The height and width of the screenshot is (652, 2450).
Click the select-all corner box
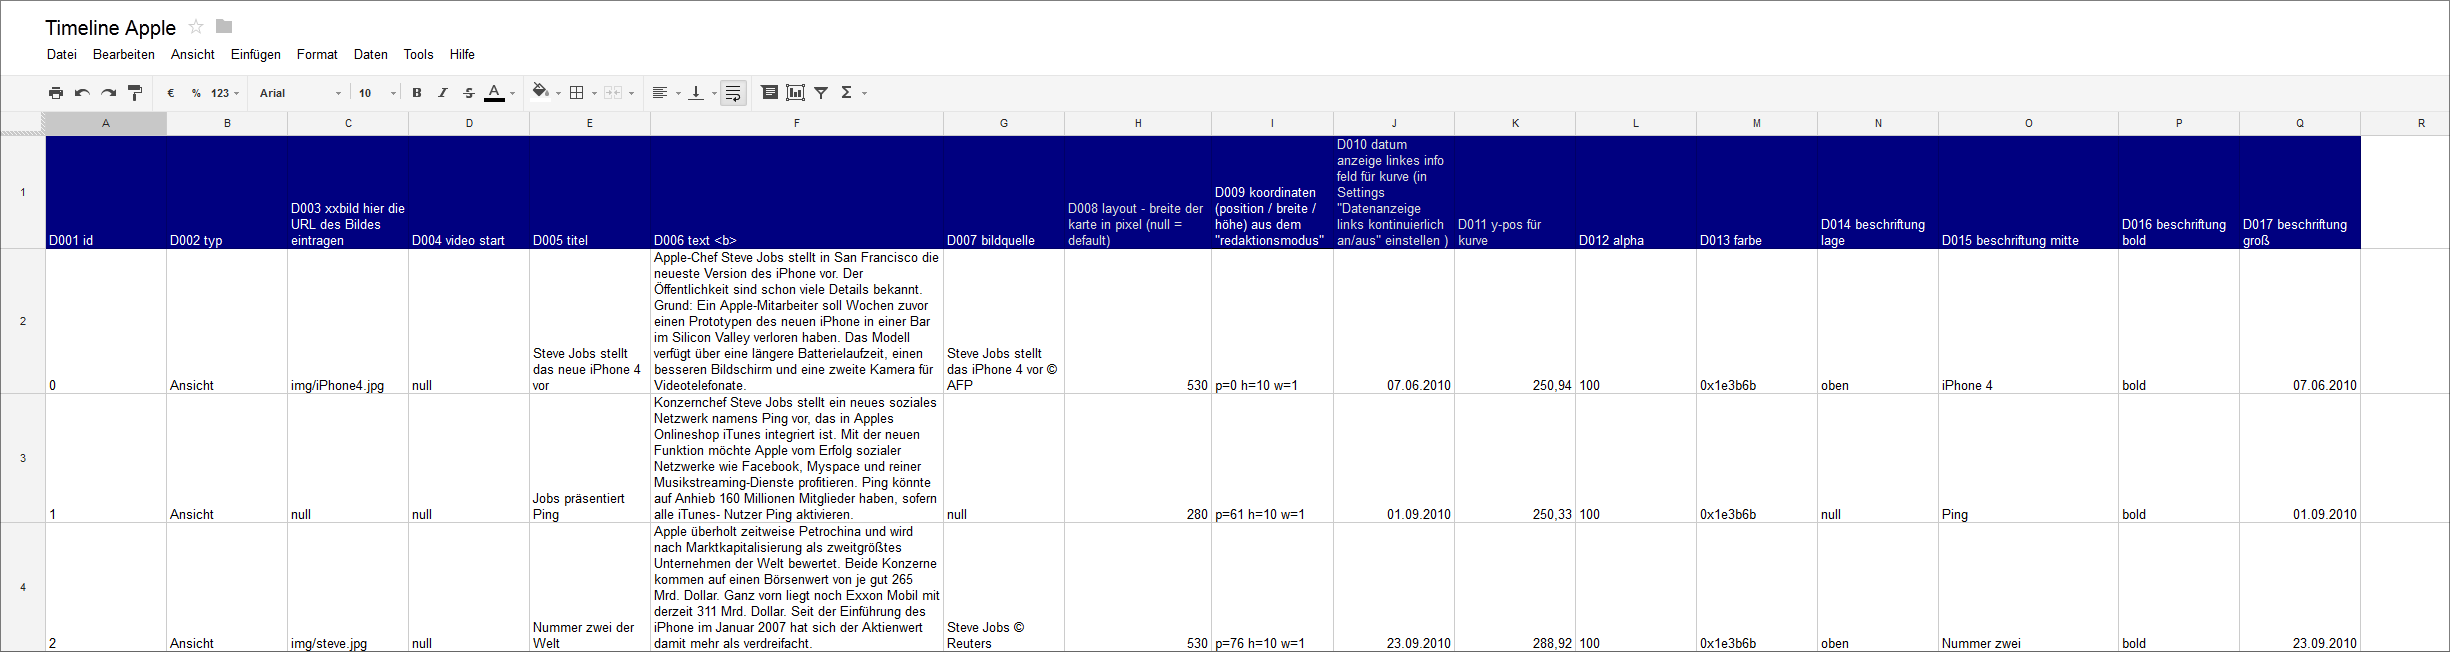(x=23, y=124)
